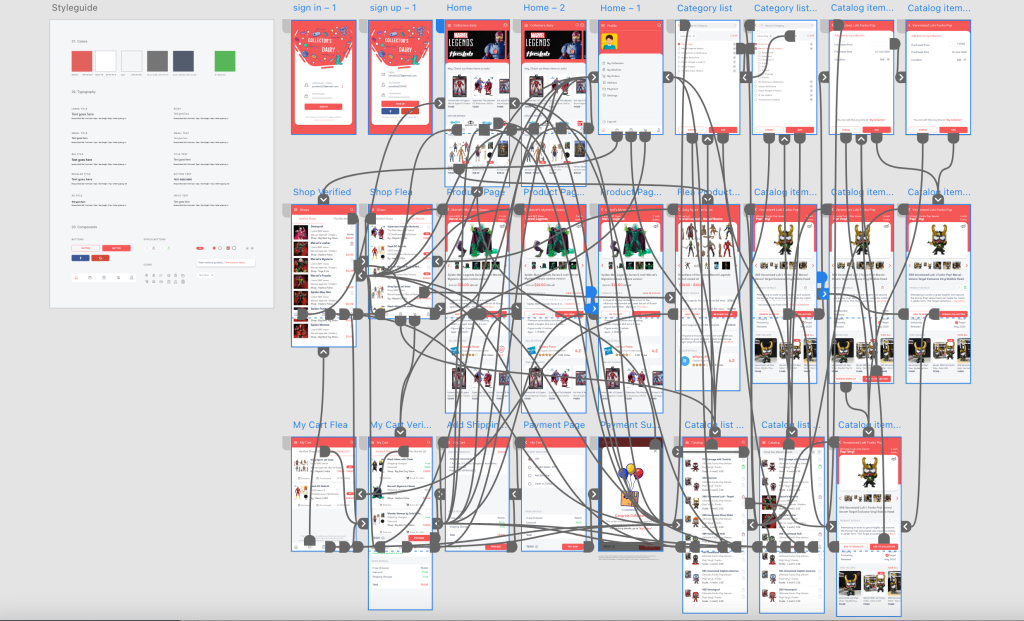The image size is (1024, 621).
Task: Pick the red color swatch in Styleguide
Action: (x=81, y=61)
